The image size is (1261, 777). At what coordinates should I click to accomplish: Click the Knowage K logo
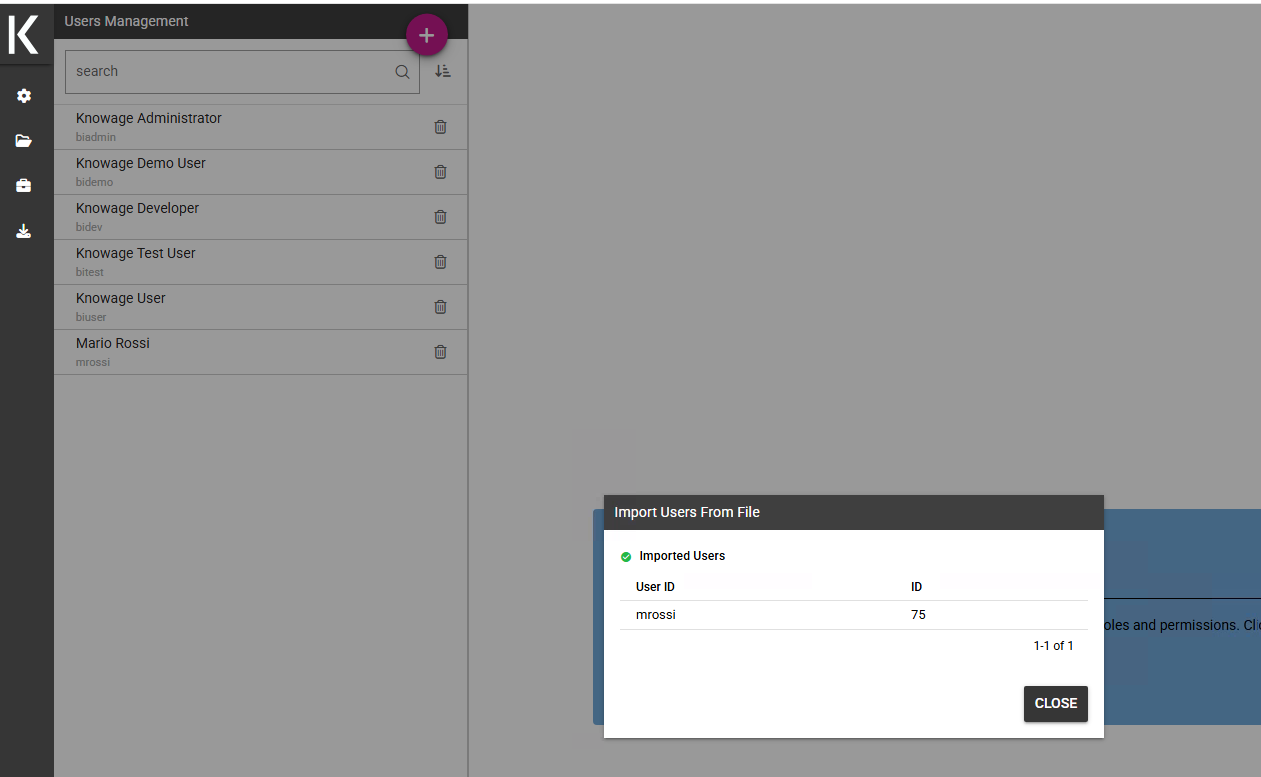23,34
